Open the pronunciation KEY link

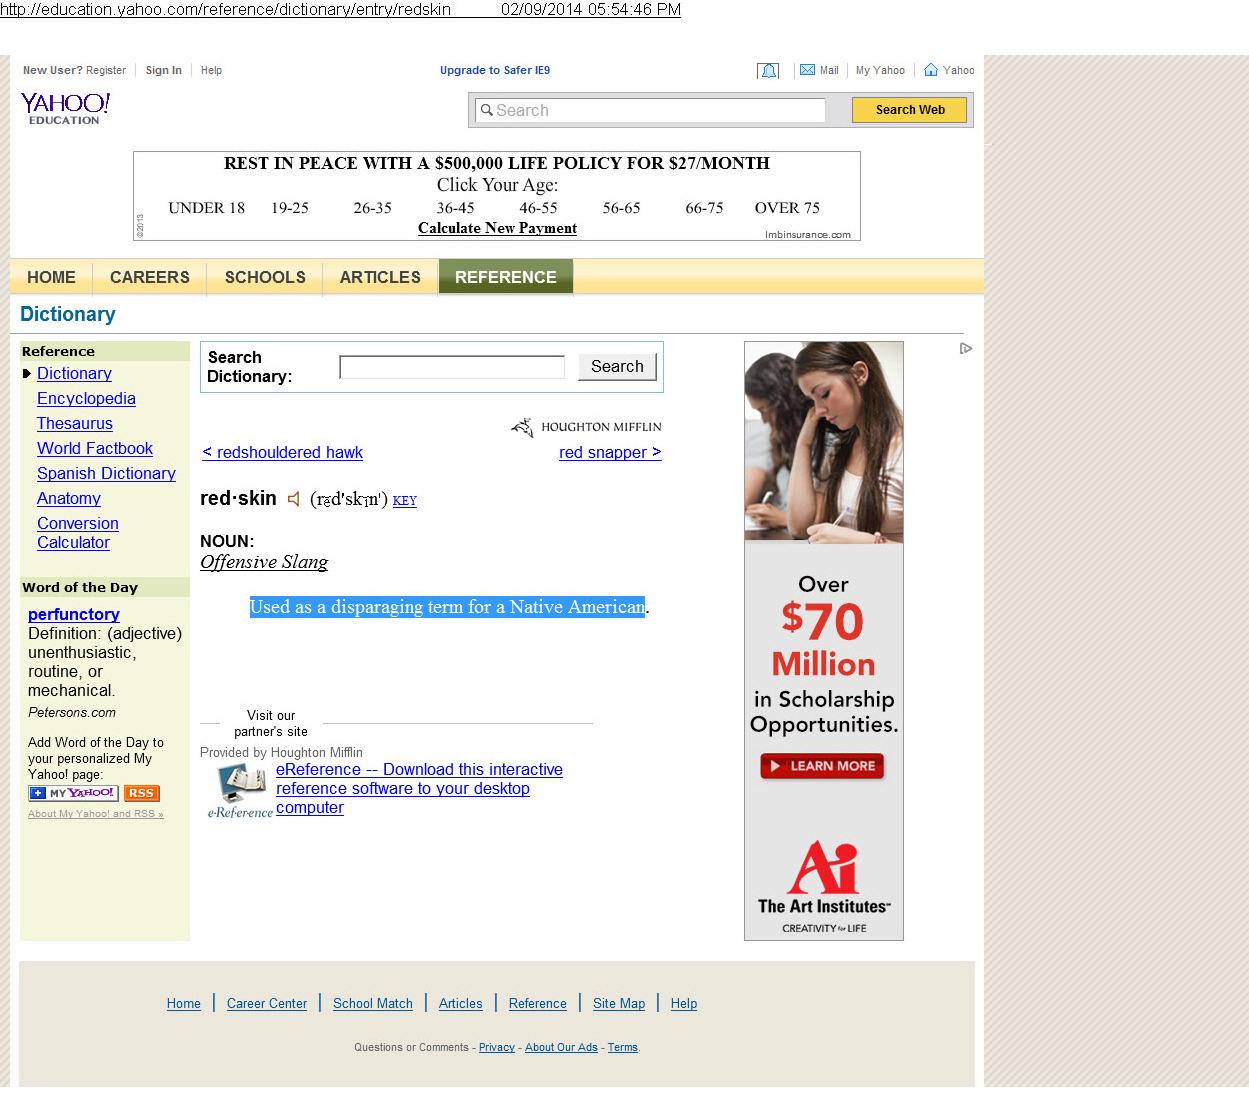point(405,501)
